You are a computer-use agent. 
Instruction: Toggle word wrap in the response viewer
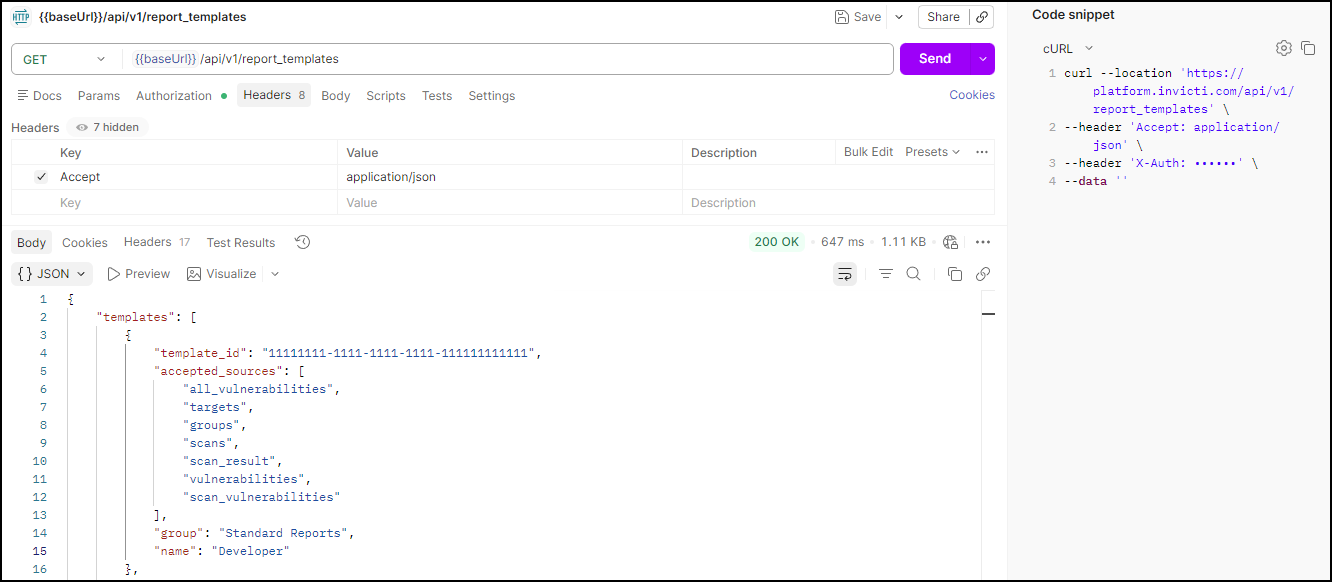tap(846, 273)
